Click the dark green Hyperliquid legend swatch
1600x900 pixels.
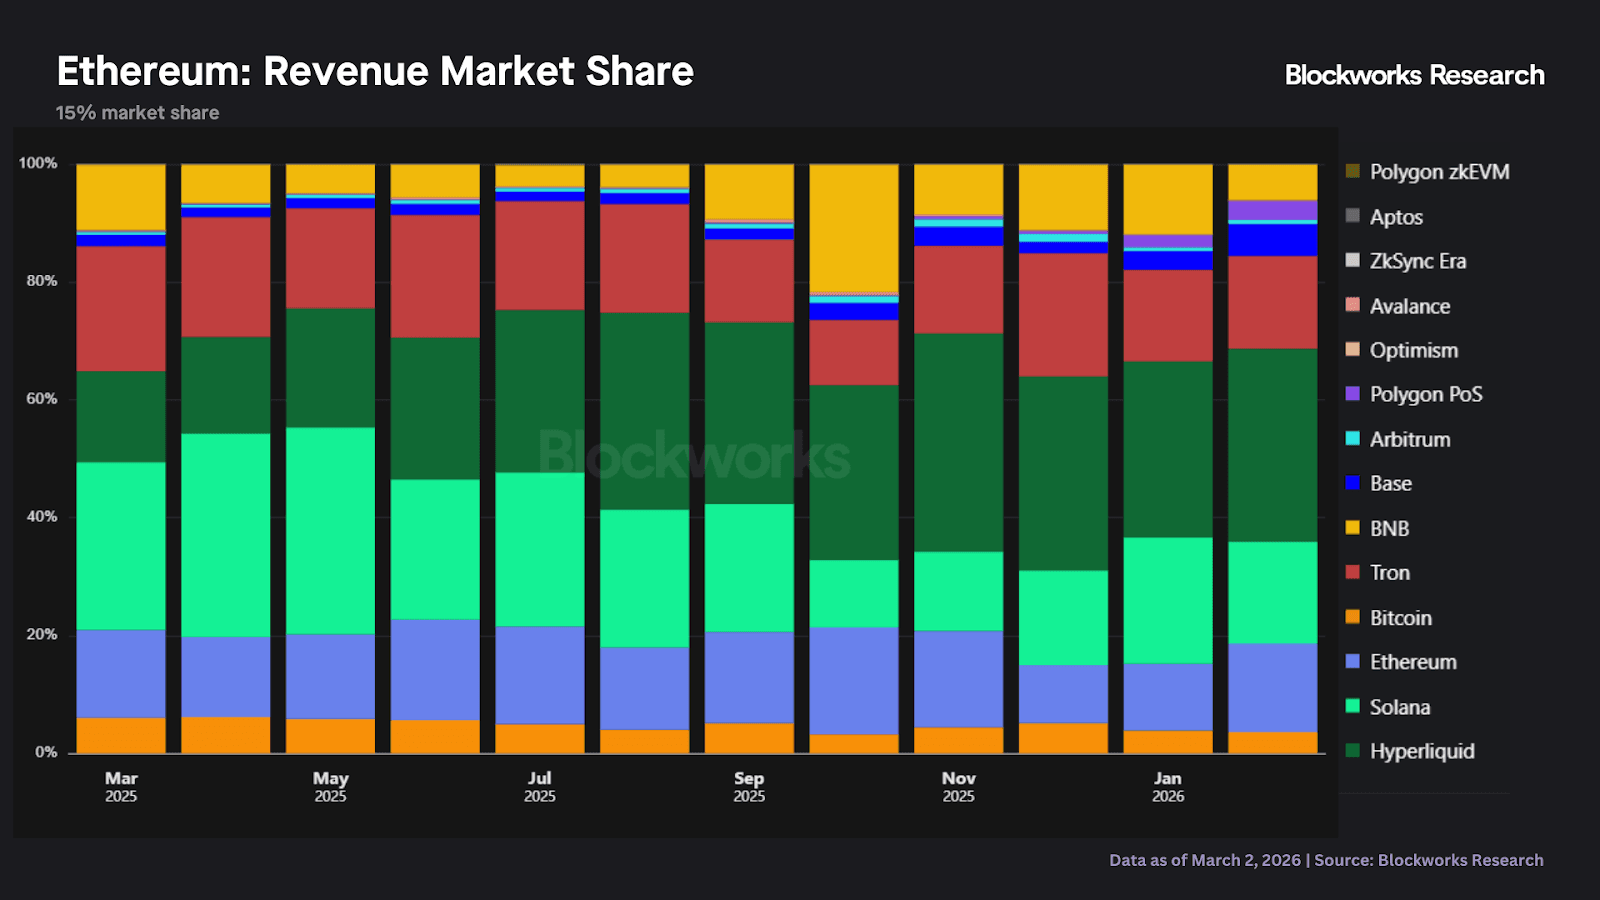[x=1353, y=750]
